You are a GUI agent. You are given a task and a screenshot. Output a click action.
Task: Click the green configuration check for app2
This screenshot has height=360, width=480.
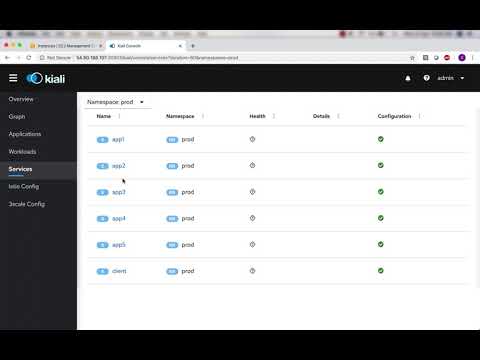click(381, 165)
